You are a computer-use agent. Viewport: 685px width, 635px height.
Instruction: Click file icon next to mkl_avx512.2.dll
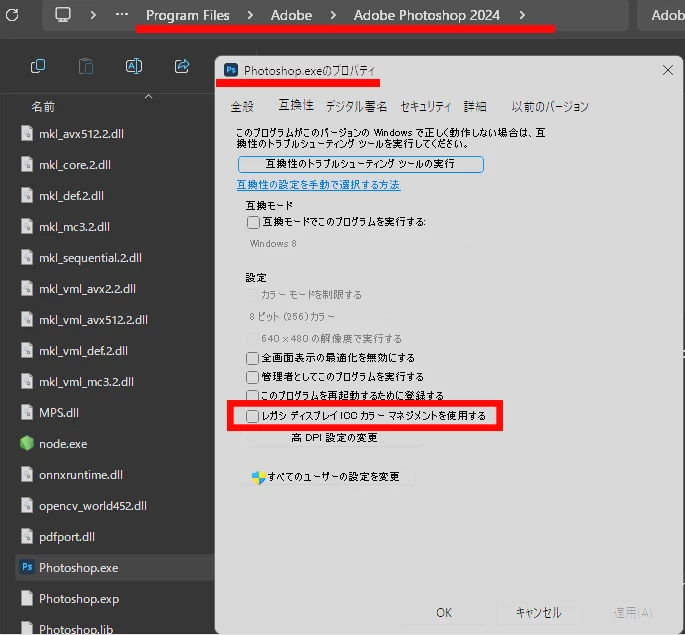click(27, 133)
